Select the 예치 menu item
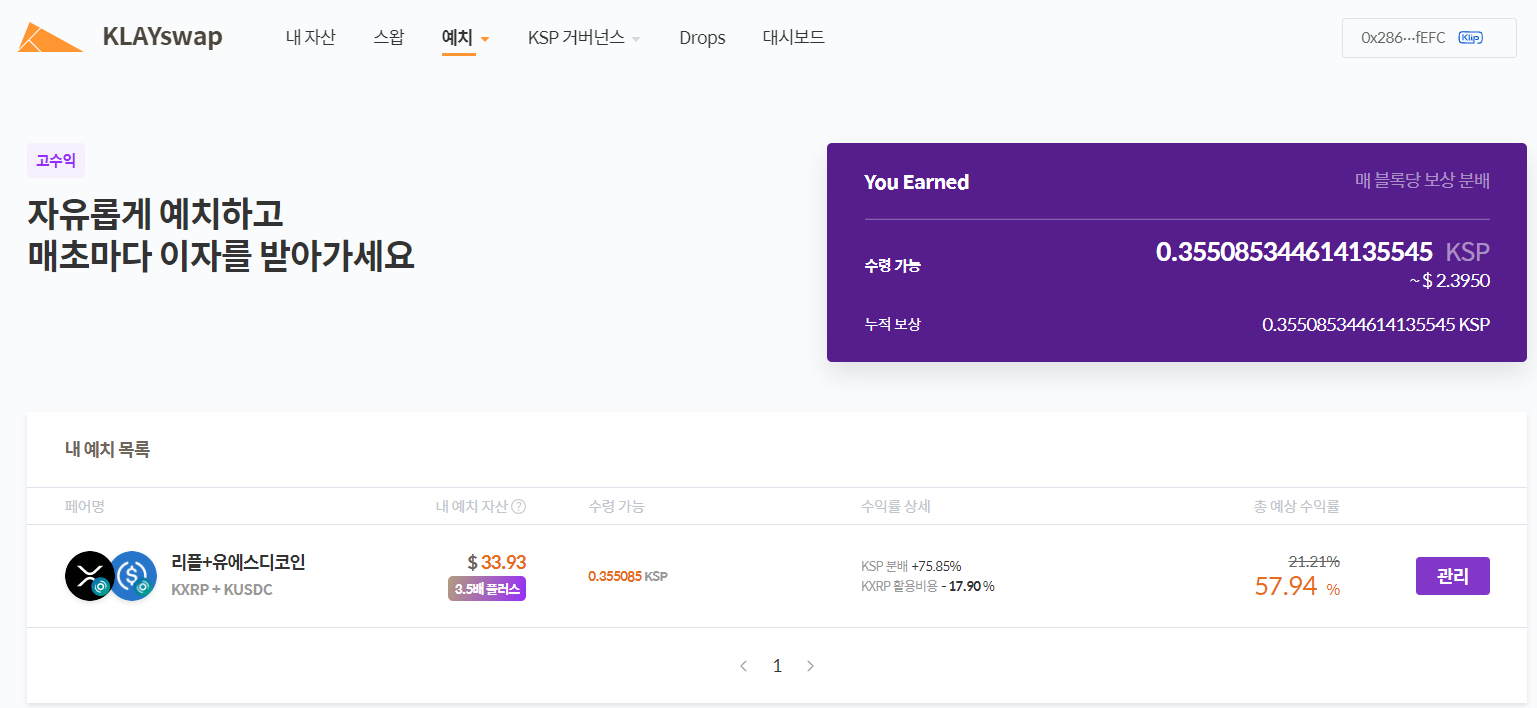 click(457, 38)
